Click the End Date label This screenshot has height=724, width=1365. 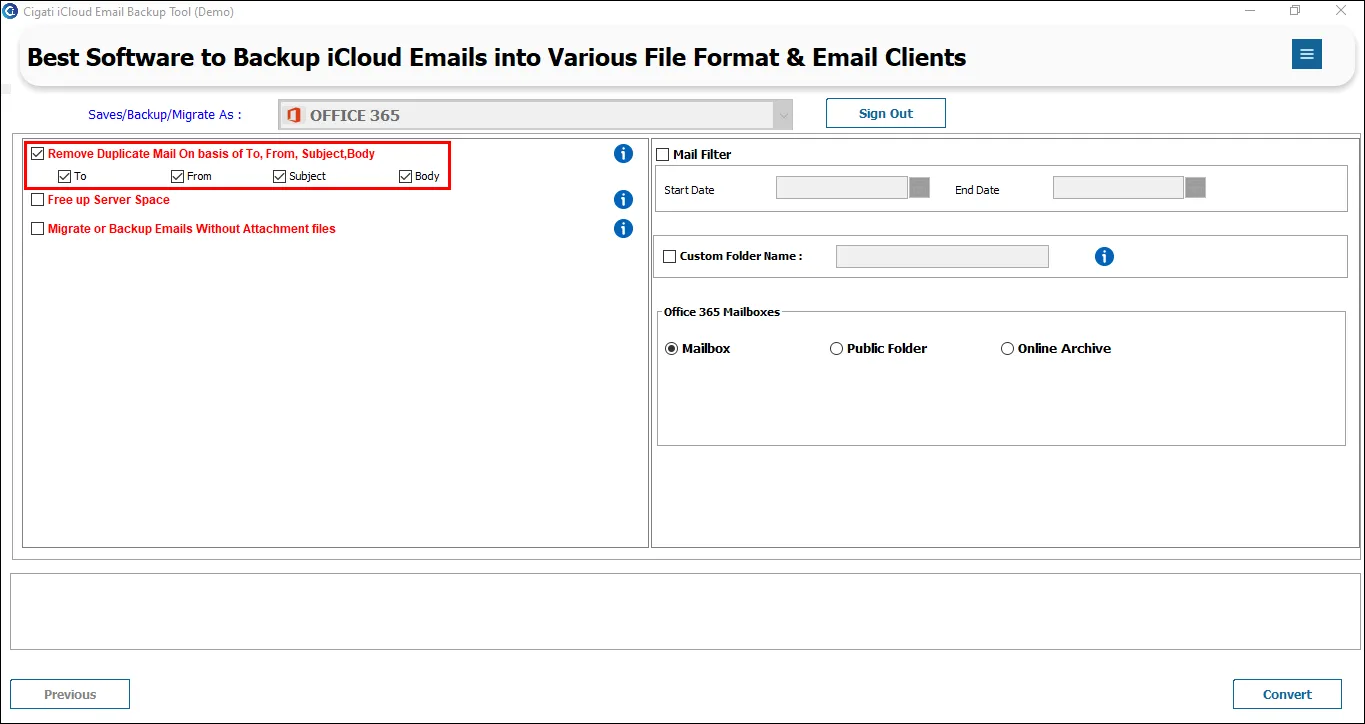977,190
